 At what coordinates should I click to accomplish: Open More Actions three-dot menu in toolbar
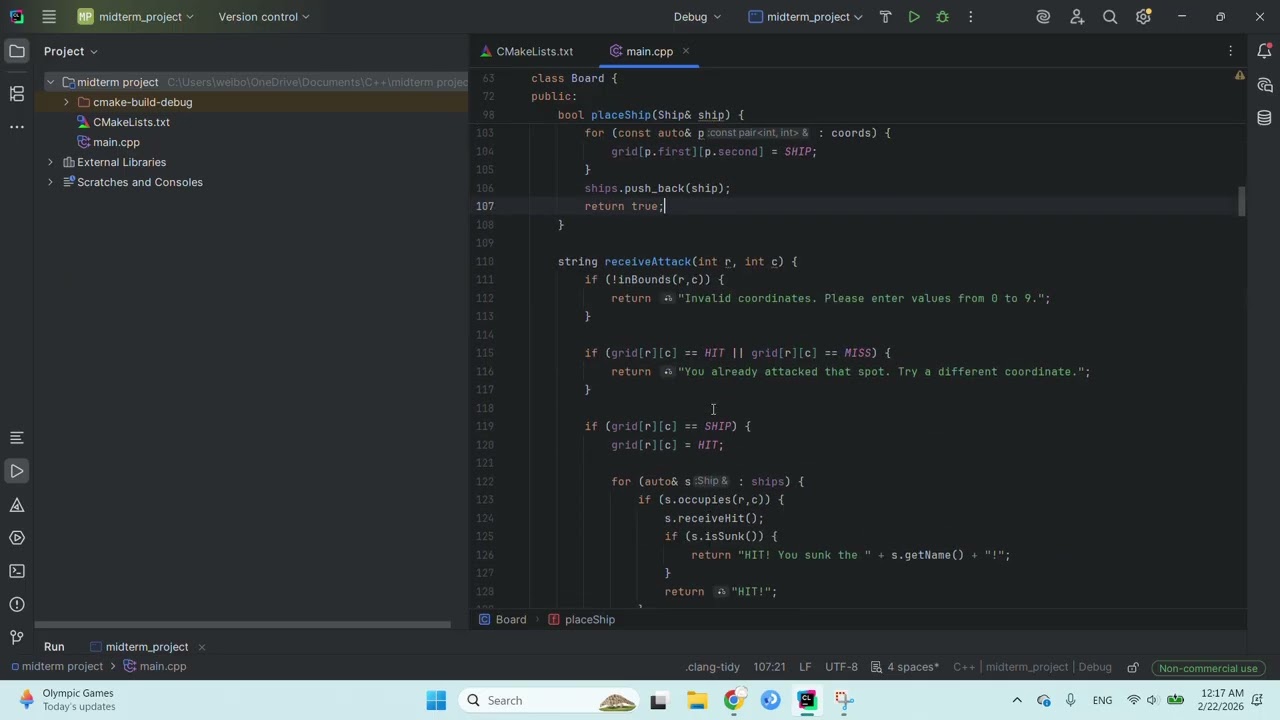point(970,17)
